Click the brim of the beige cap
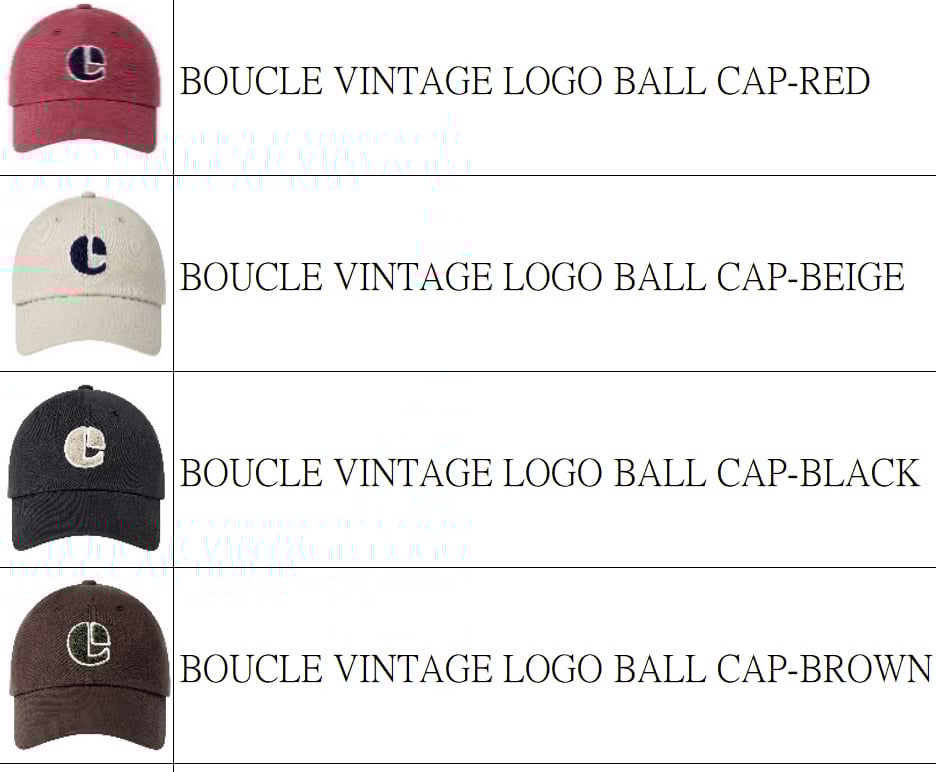This screenshot has width=936, height=772. click(x=88, y=326)
